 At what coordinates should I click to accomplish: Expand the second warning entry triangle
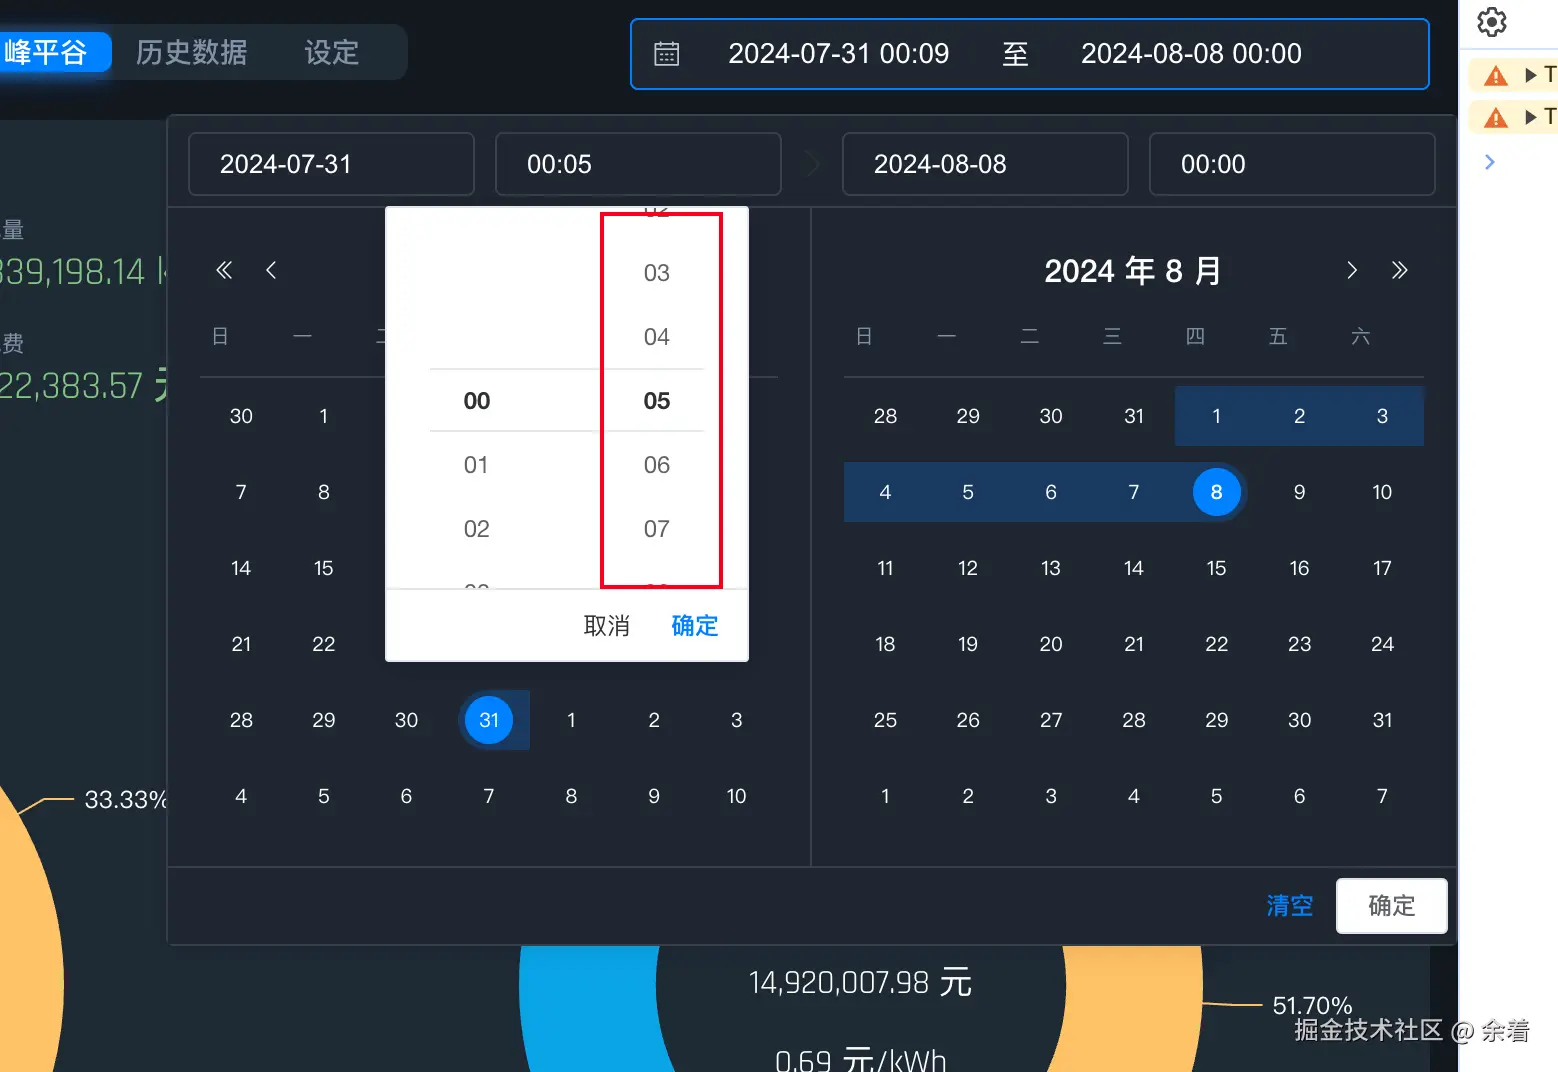(1530, 118)
